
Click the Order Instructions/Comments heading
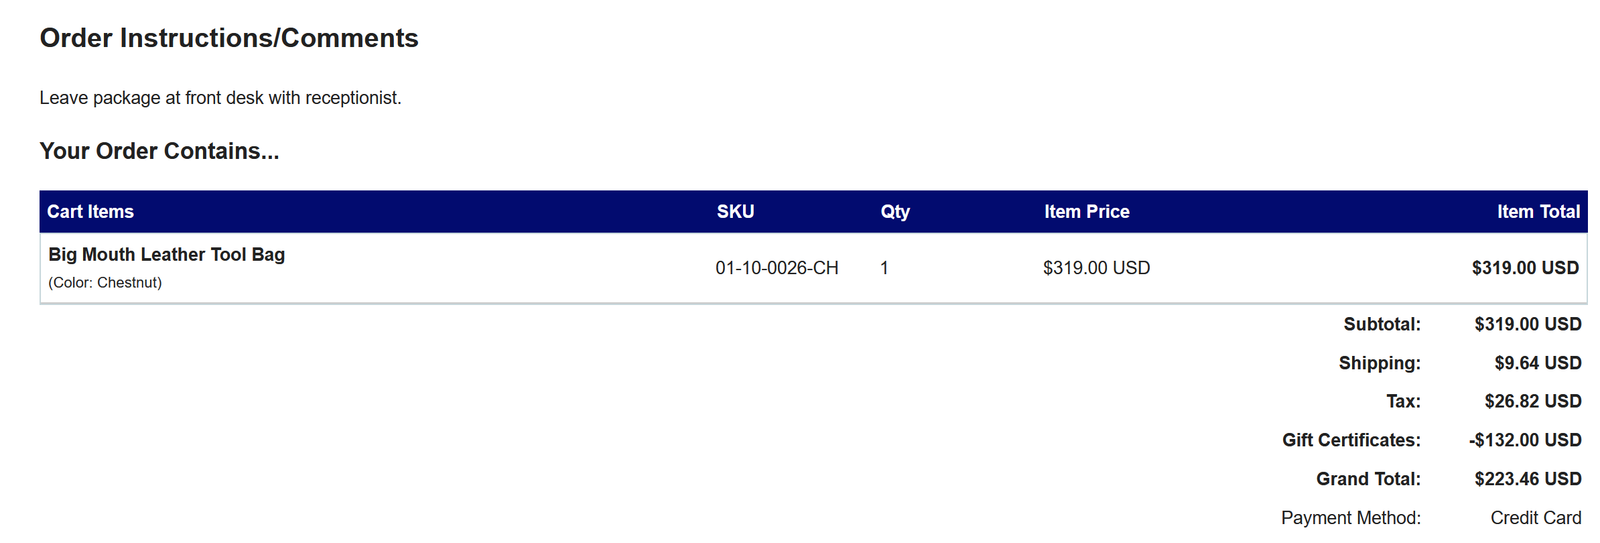229,38
